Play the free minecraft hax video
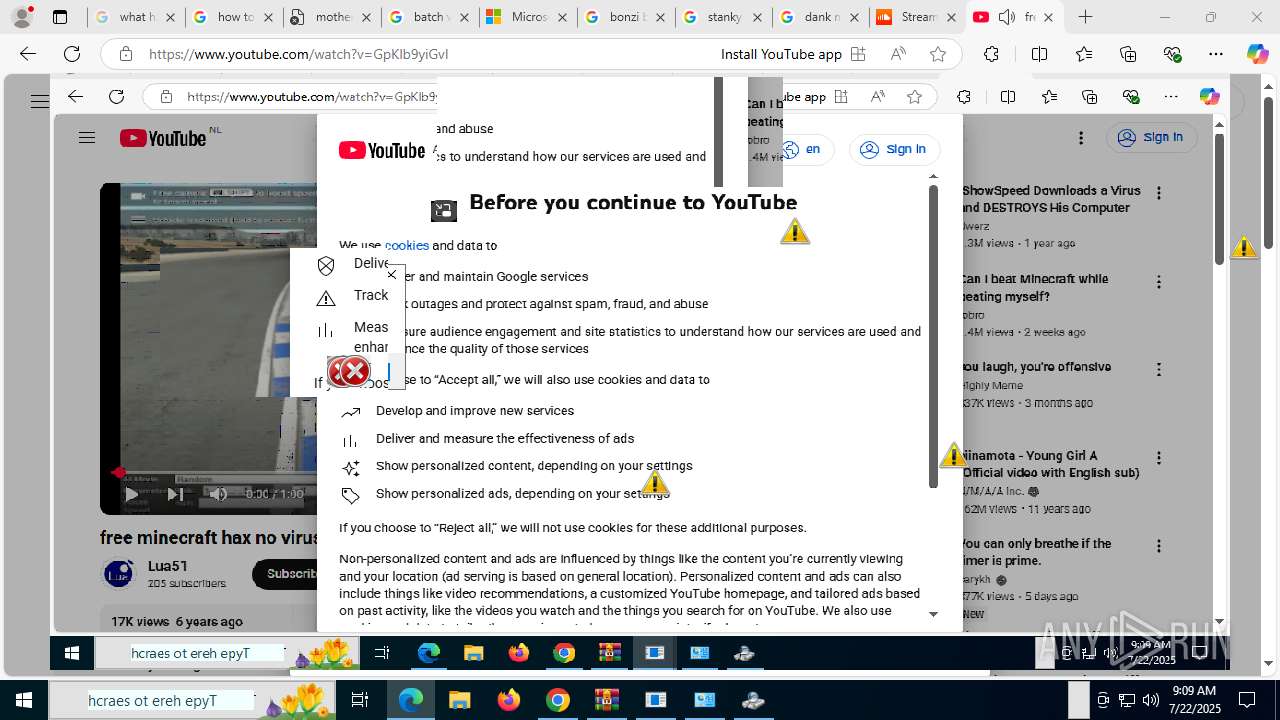 [131, 494]
